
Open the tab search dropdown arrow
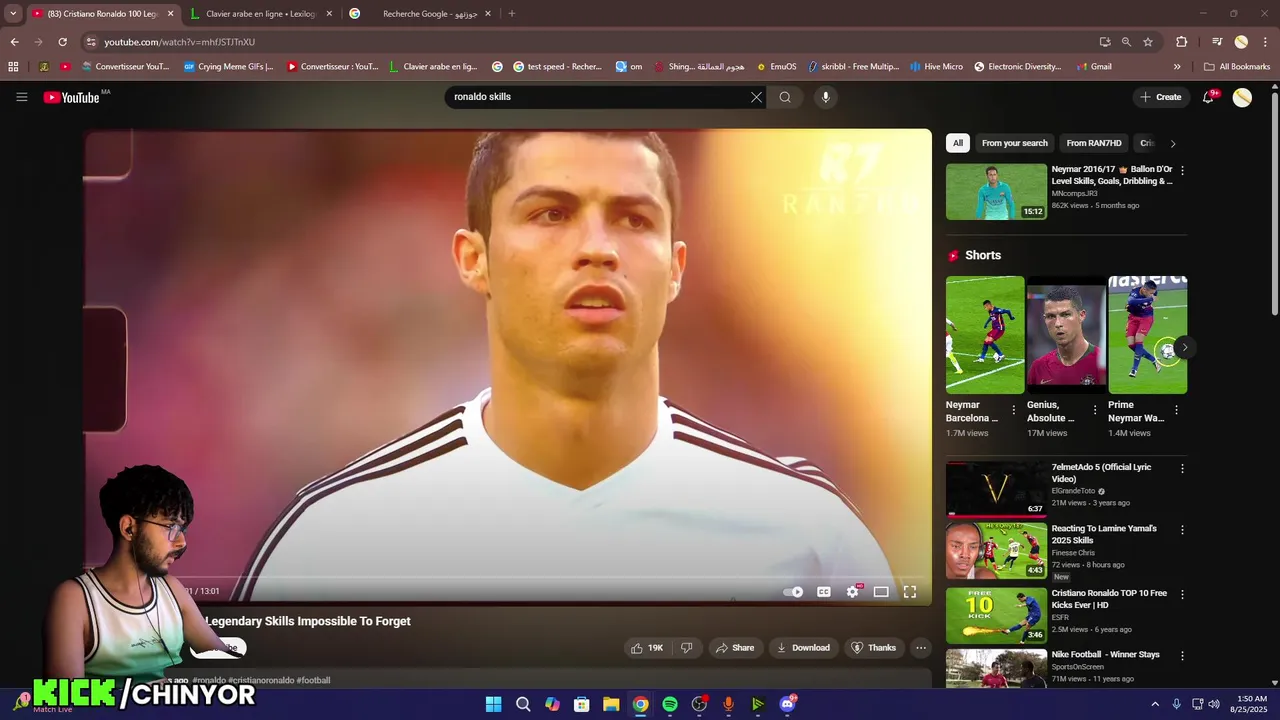tap(13, 14)
